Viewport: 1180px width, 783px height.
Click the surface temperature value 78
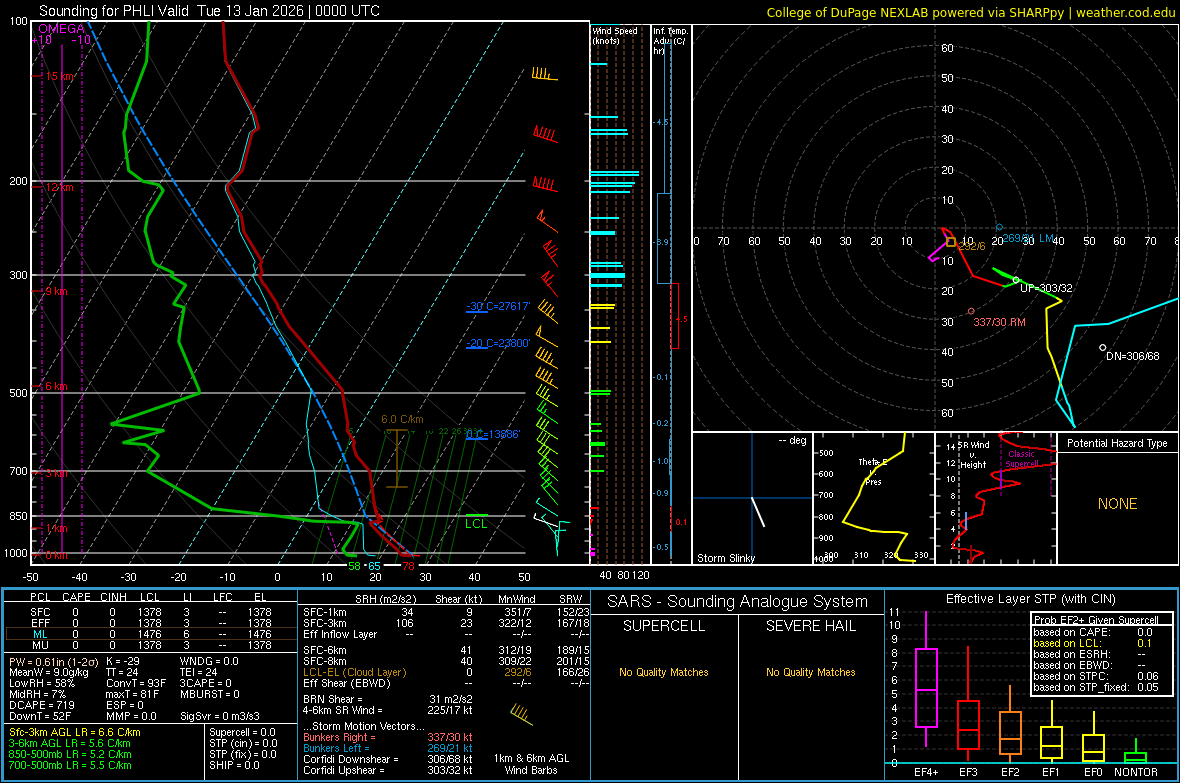pos(408,566)
